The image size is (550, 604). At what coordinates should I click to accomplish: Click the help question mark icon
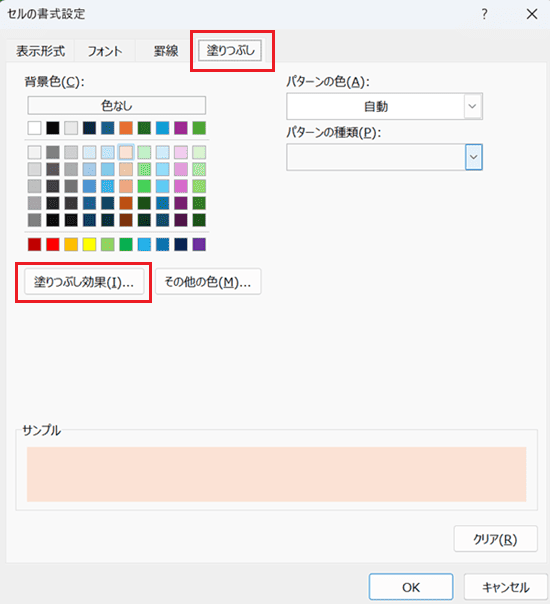coord(484,14)
